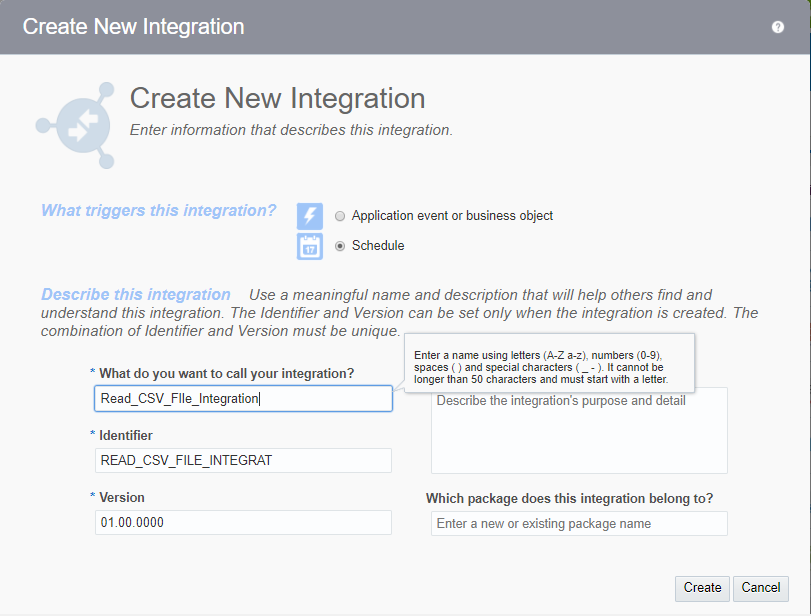Select the Schedule radio button

[x=341, y=246]
